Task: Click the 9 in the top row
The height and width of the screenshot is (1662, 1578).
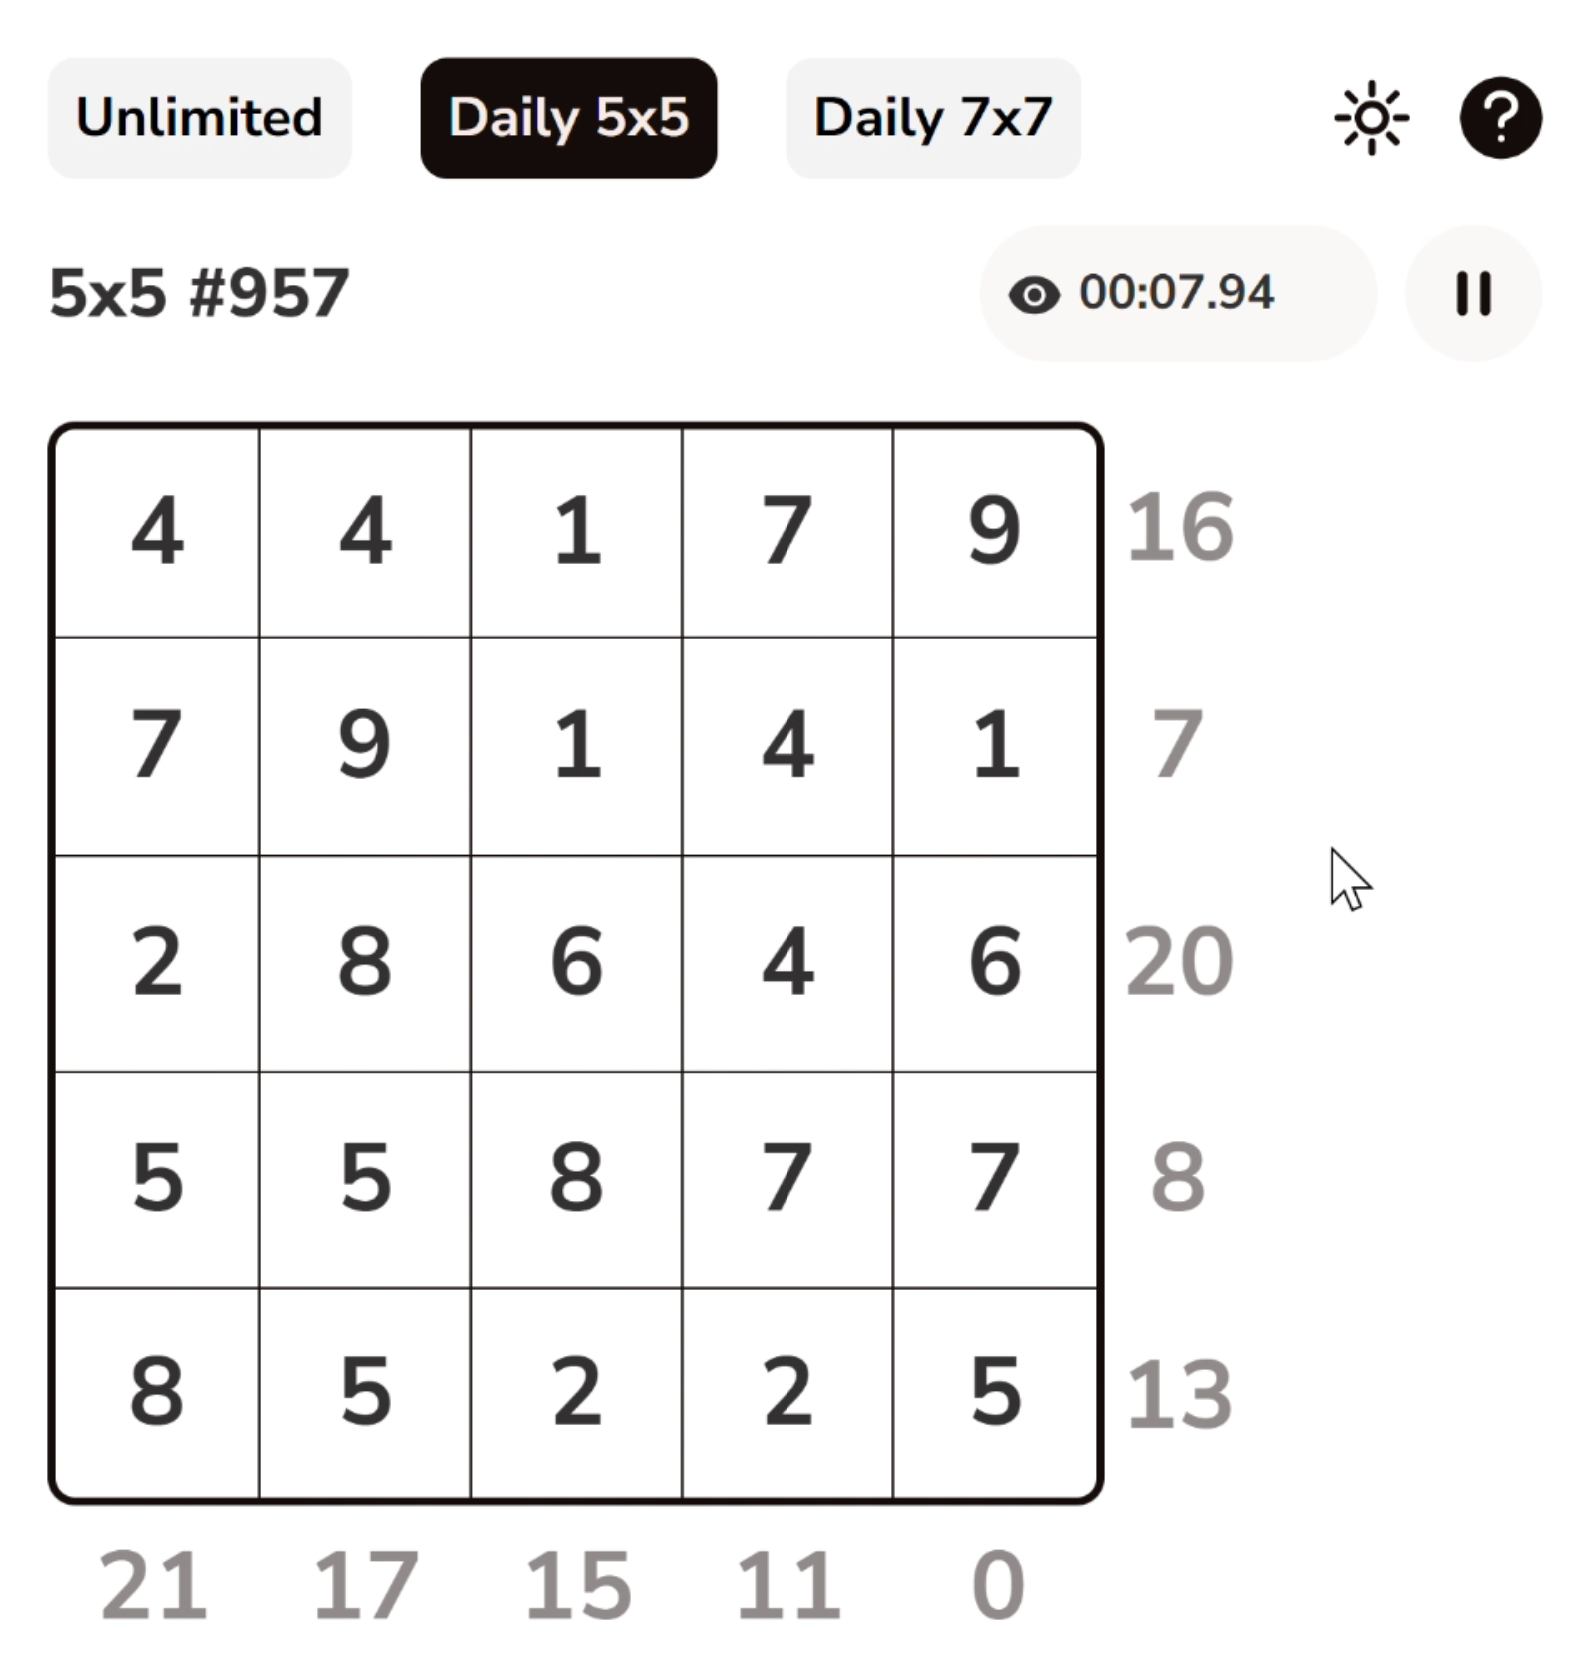Action: [x=995, y=531]
